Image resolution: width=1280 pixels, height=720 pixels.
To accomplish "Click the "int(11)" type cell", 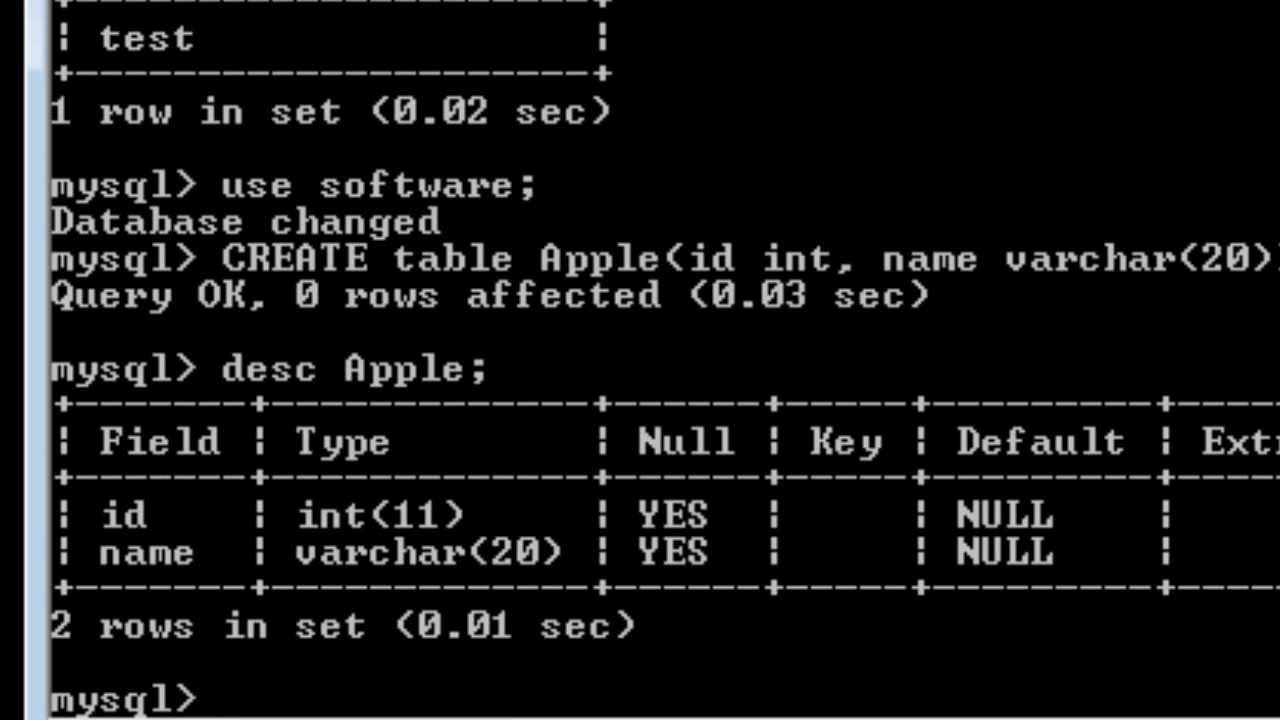I will (x=380, y=516).
